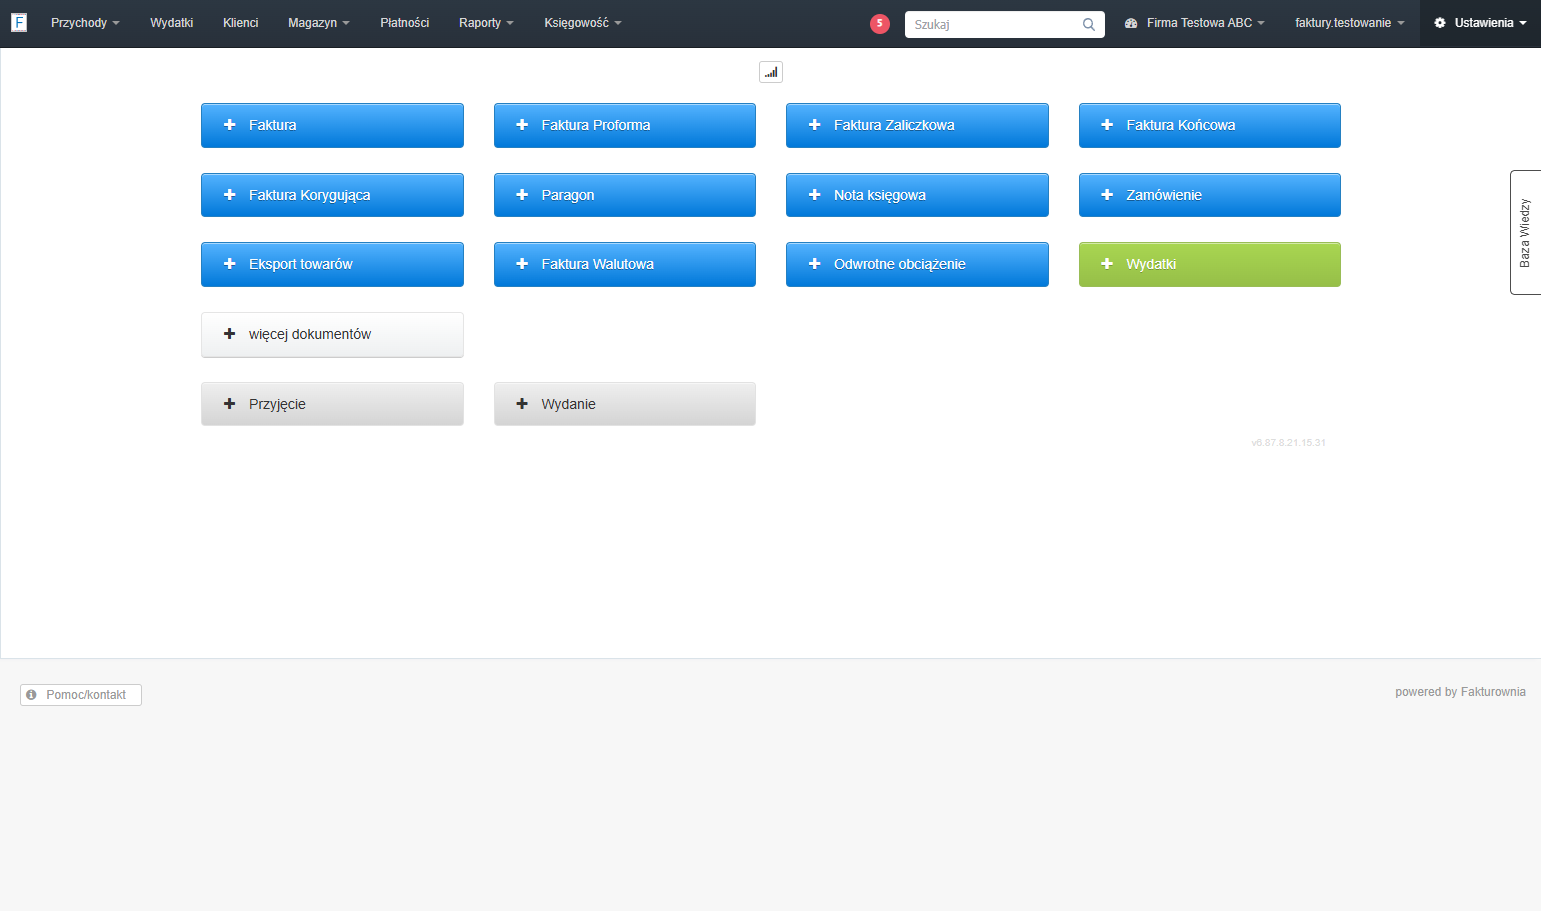Create a Faktura Korygująca
The height and width of the screenshot is (911, 1541).
point(332,195)
